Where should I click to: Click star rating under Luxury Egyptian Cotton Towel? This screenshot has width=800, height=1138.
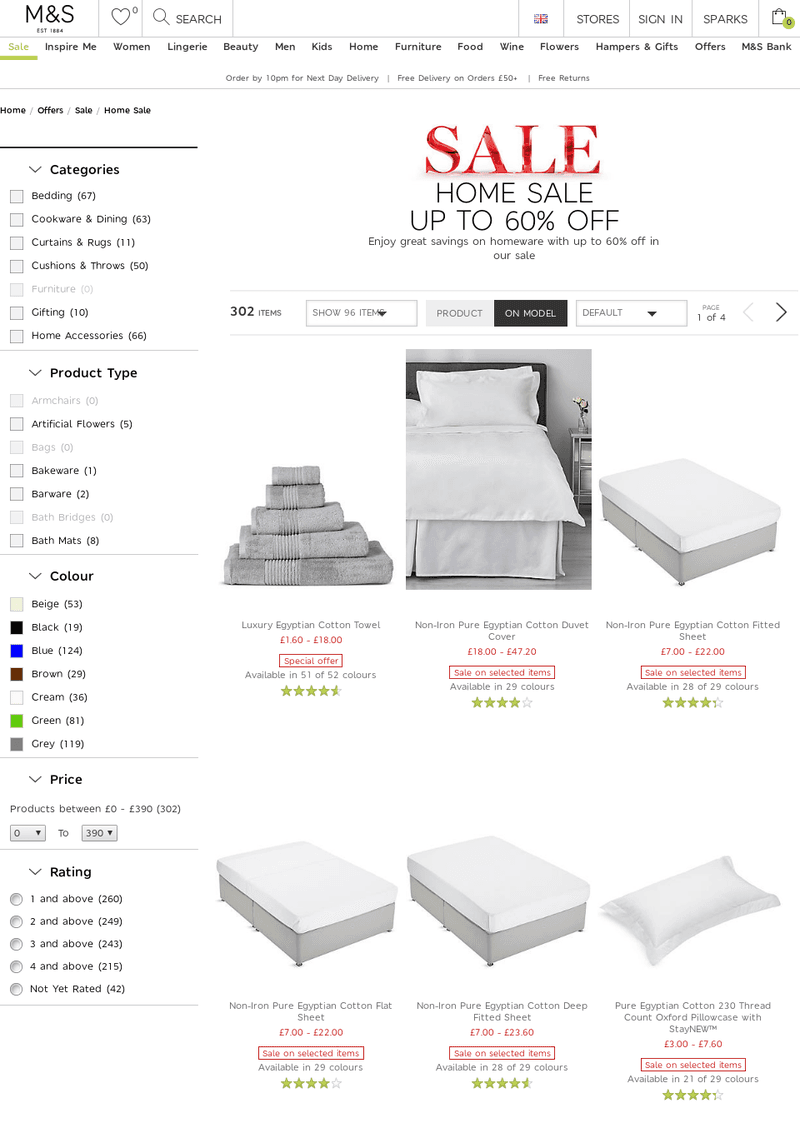click(311, 691)
